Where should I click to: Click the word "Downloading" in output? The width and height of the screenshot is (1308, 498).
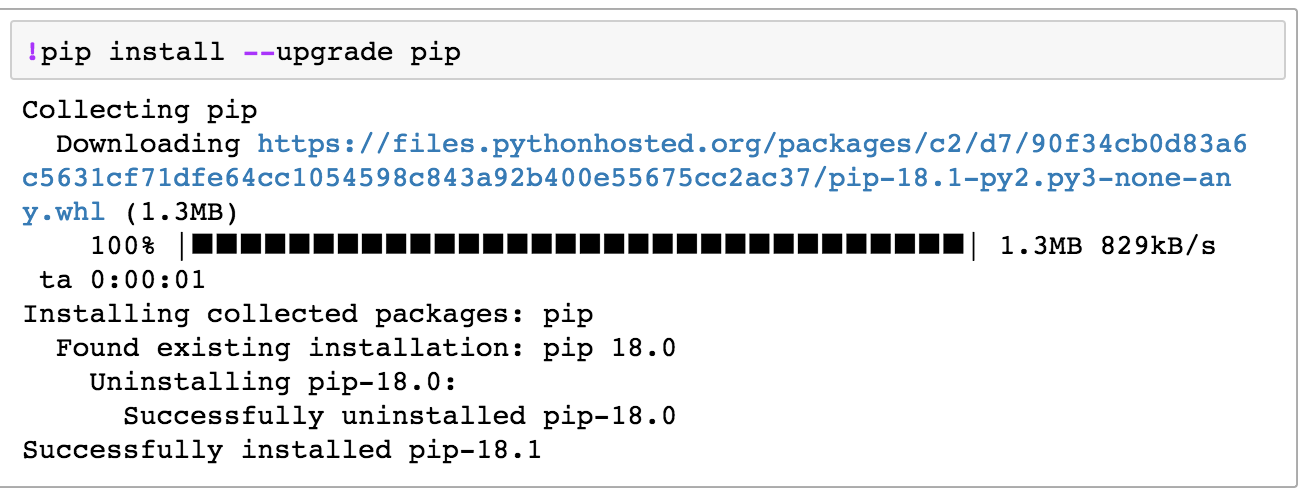tap(148, 144)
